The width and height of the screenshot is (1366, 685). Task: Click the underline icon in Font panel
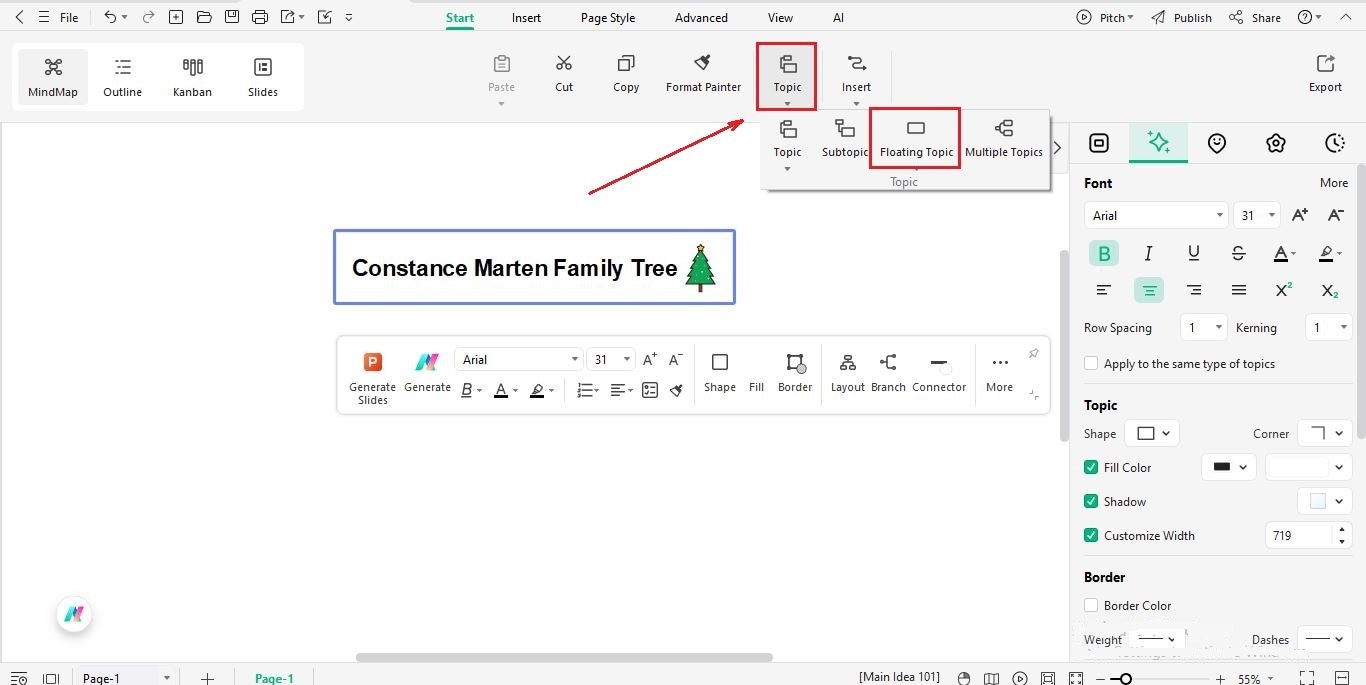pos(1193,253)
